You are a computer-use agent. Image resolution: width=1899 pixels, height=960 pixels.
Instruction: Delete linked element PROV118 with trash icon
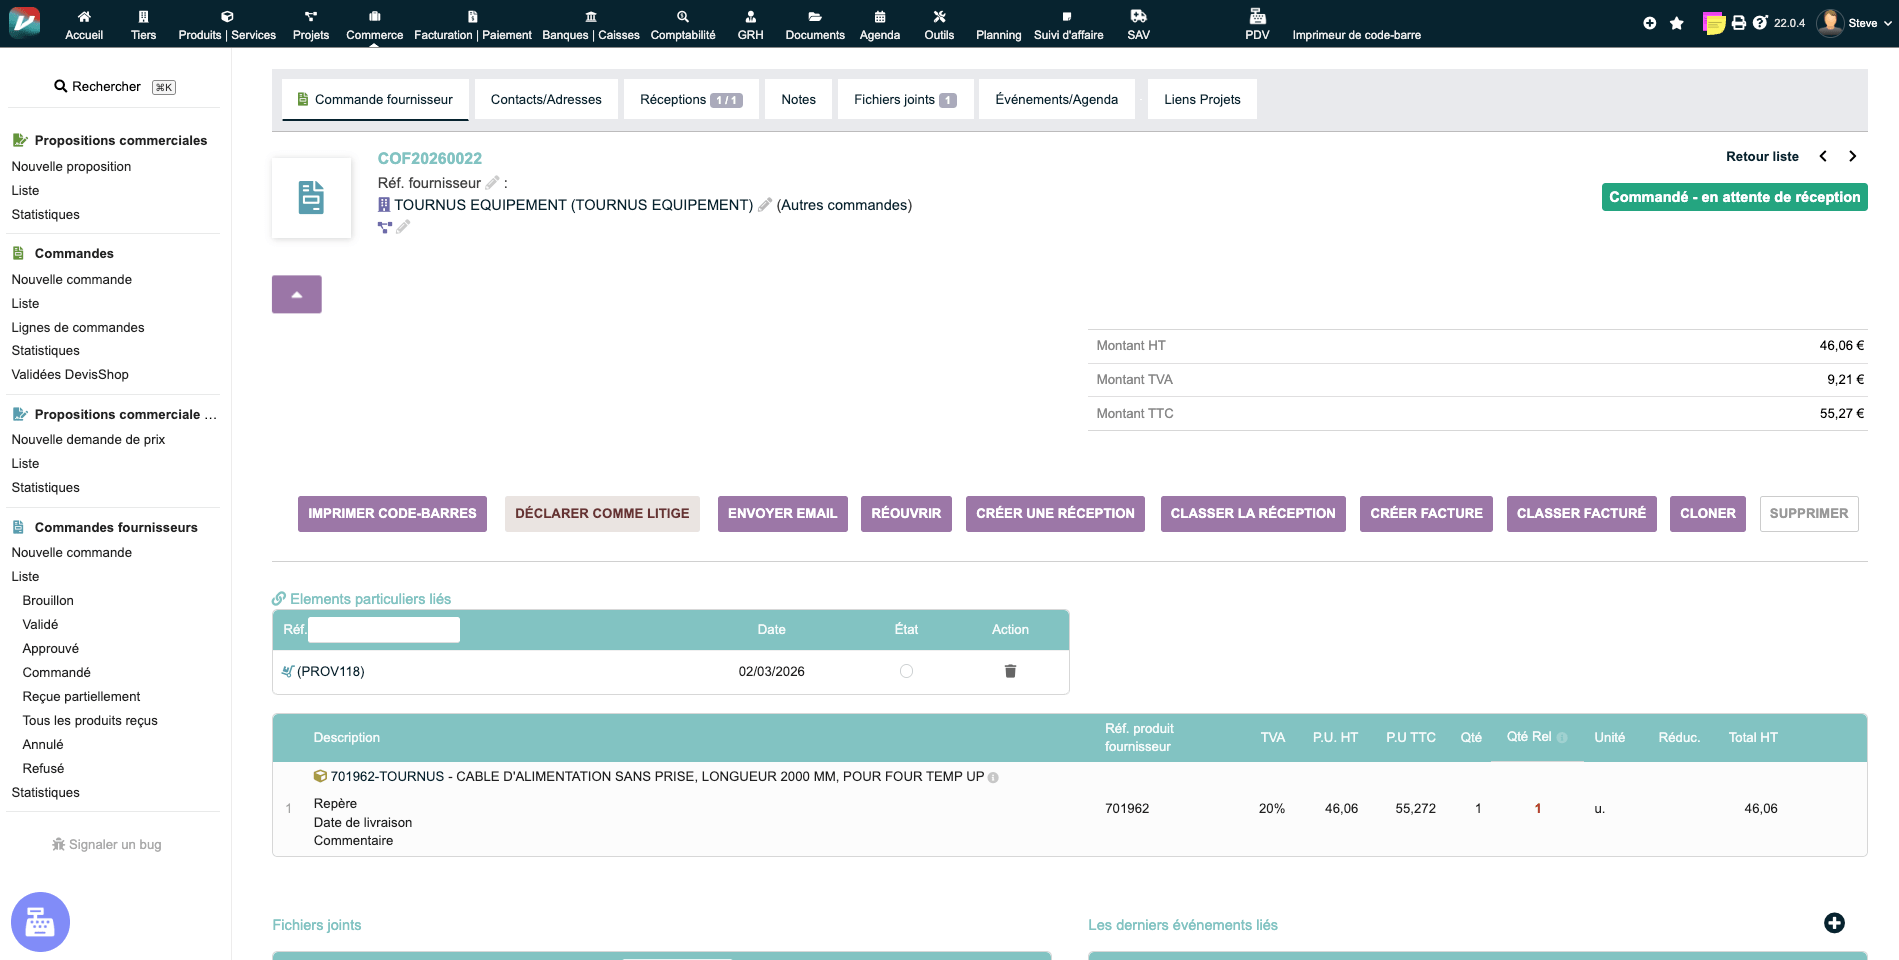(1010, 671)
